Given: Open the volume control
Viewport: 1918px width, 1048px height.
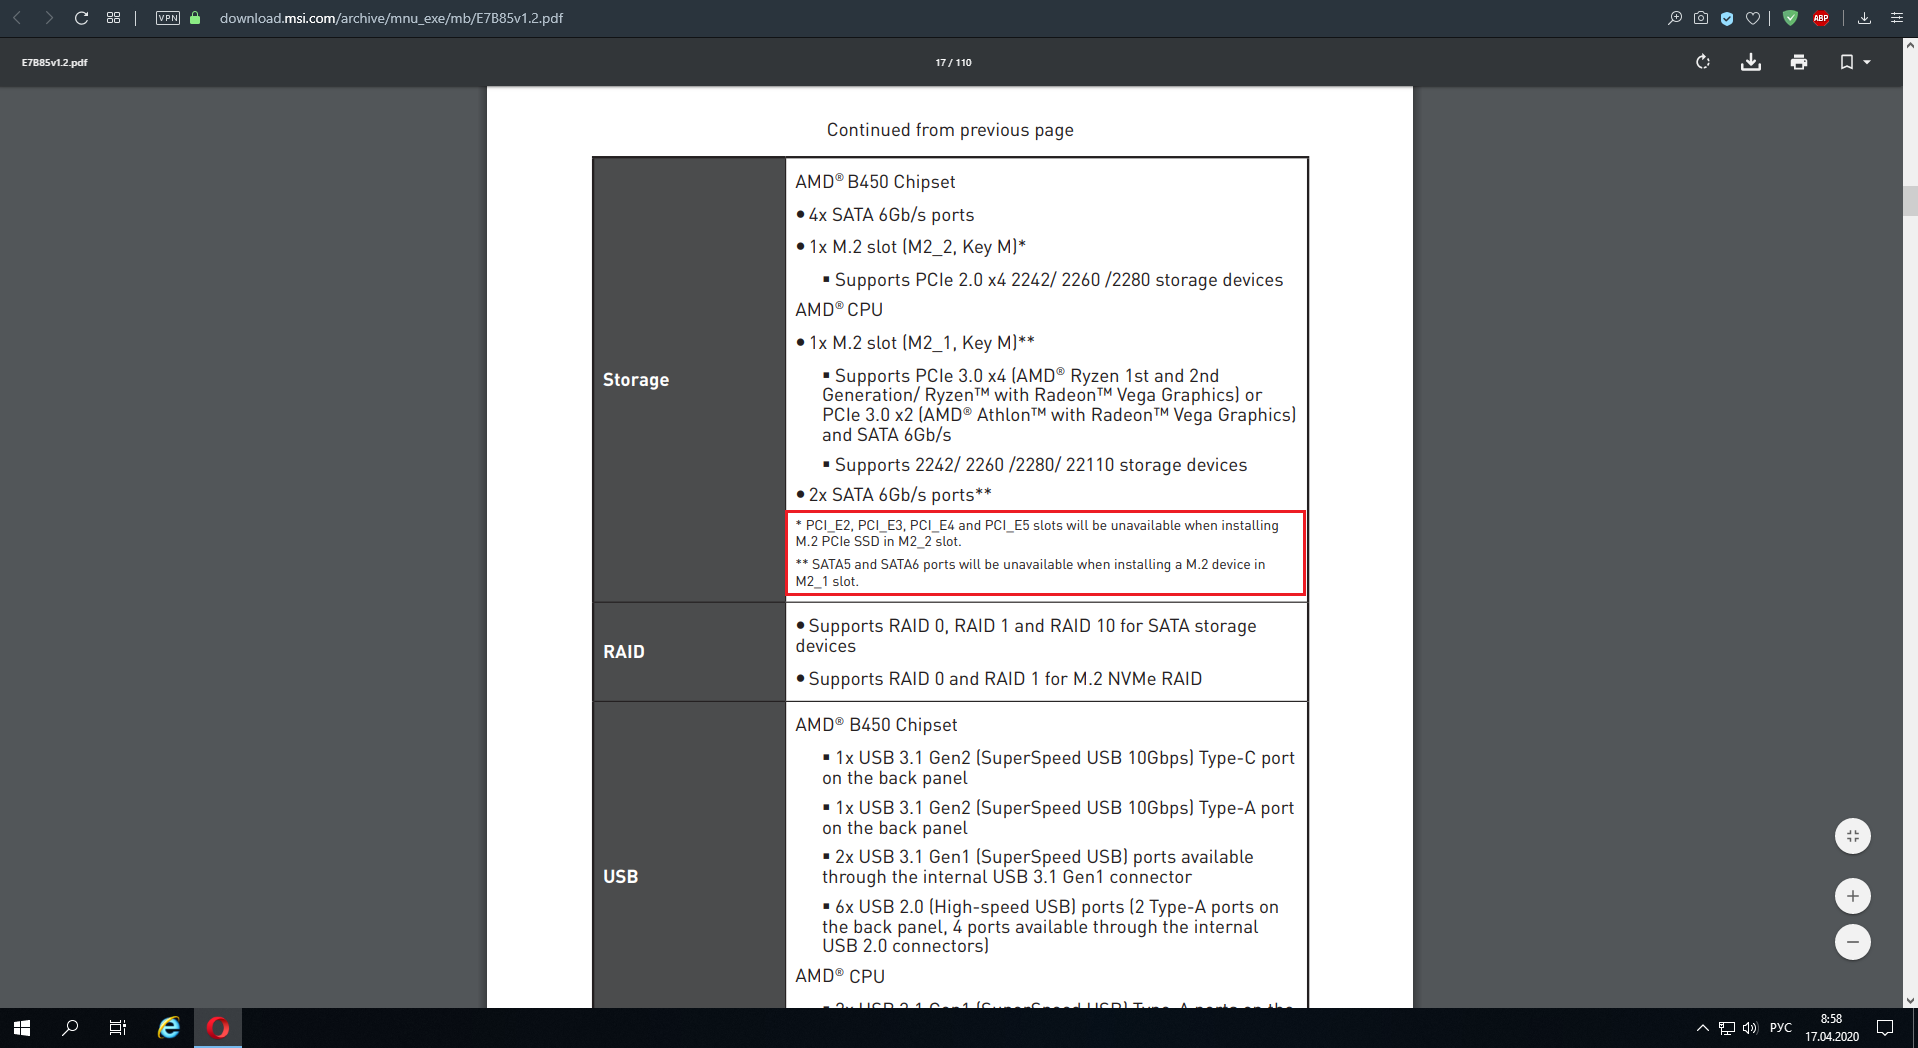Looking at the screenshot, I should coord(1750,1028).
